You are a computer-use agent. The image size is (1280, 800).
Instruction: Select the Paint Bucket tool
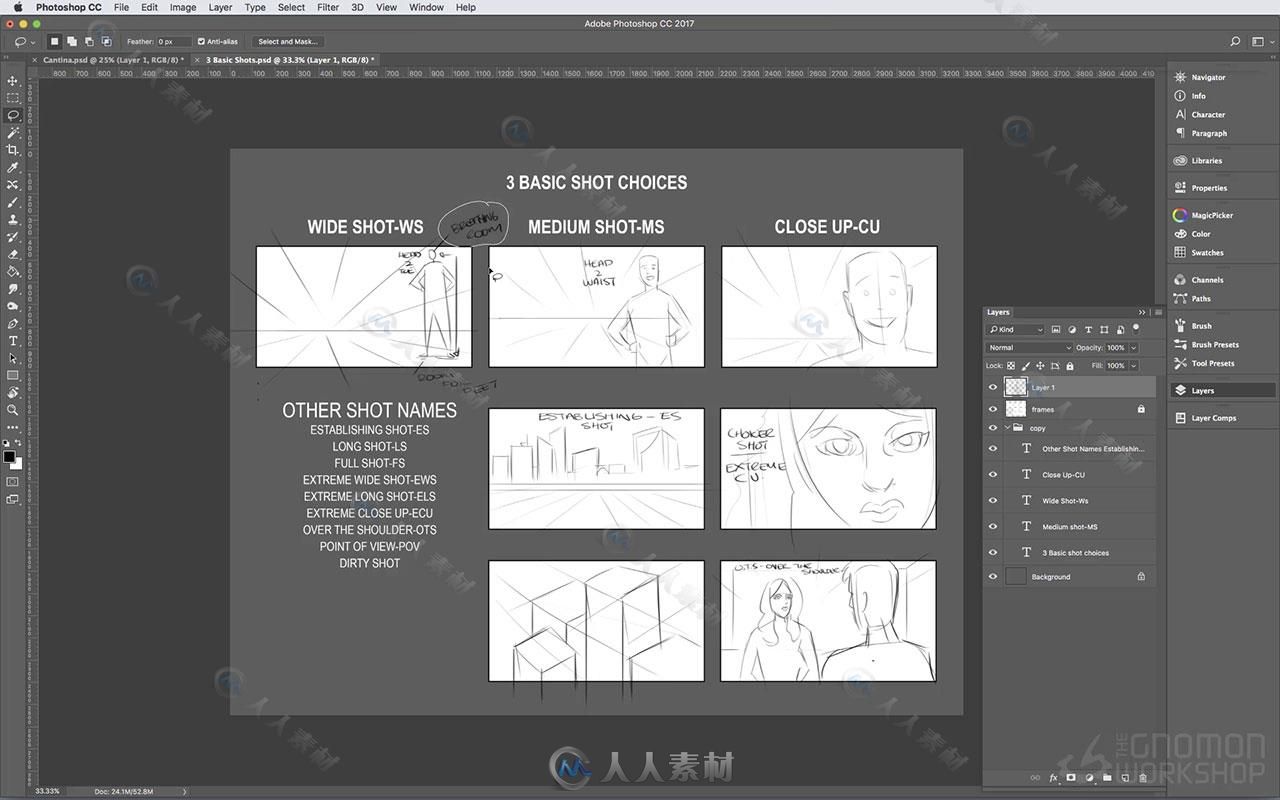click(x=13, y=271)
